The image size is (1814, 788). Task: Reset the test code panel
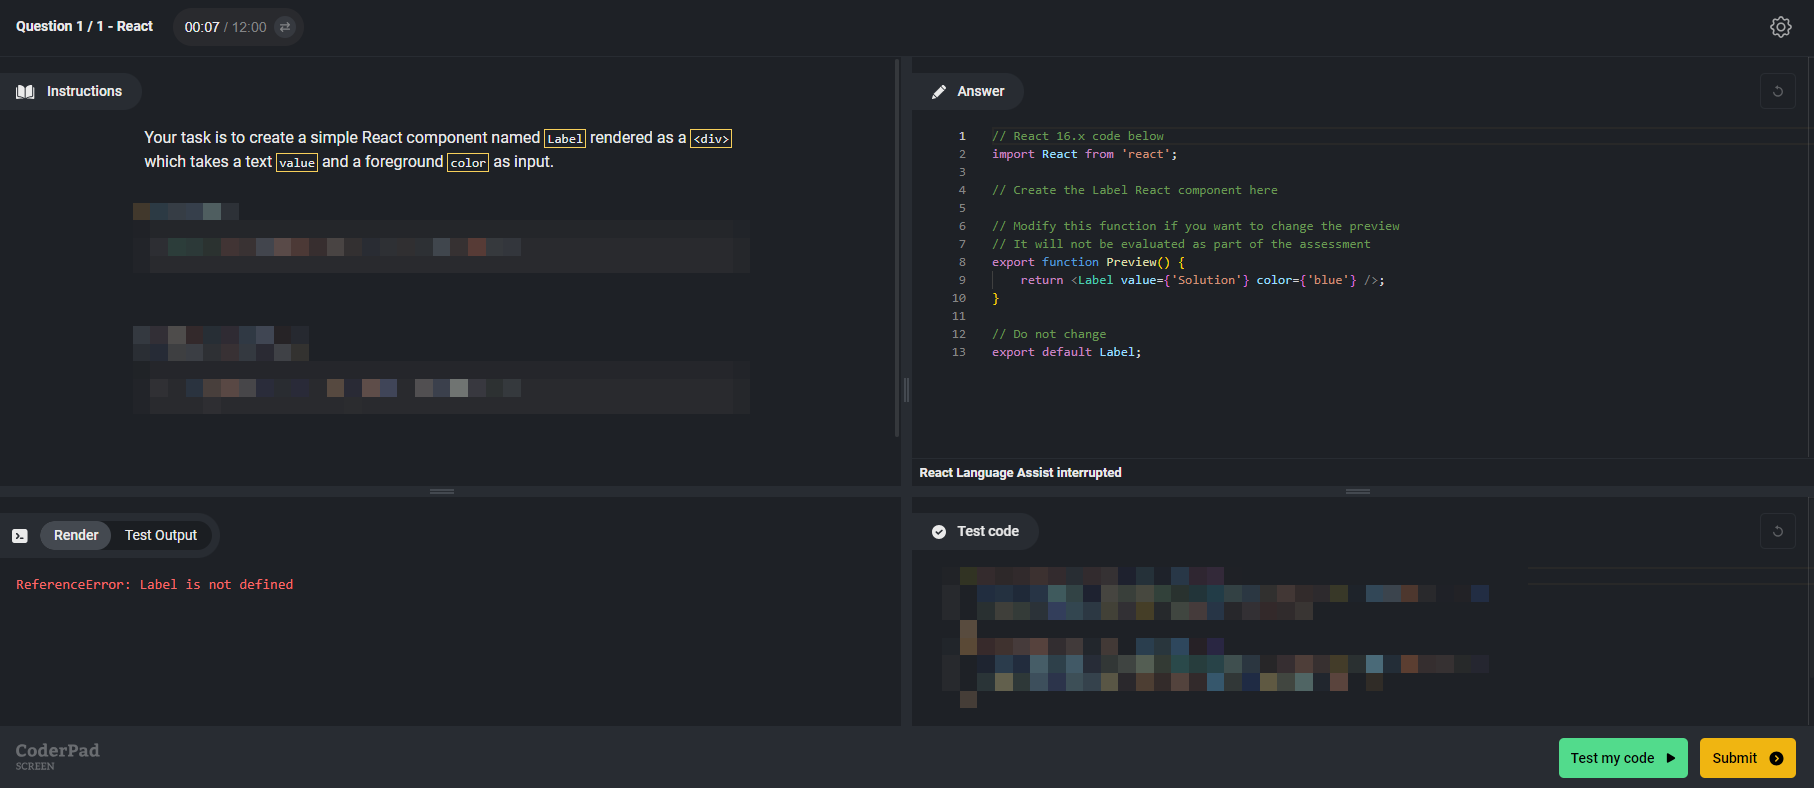tap(1777, 531)
